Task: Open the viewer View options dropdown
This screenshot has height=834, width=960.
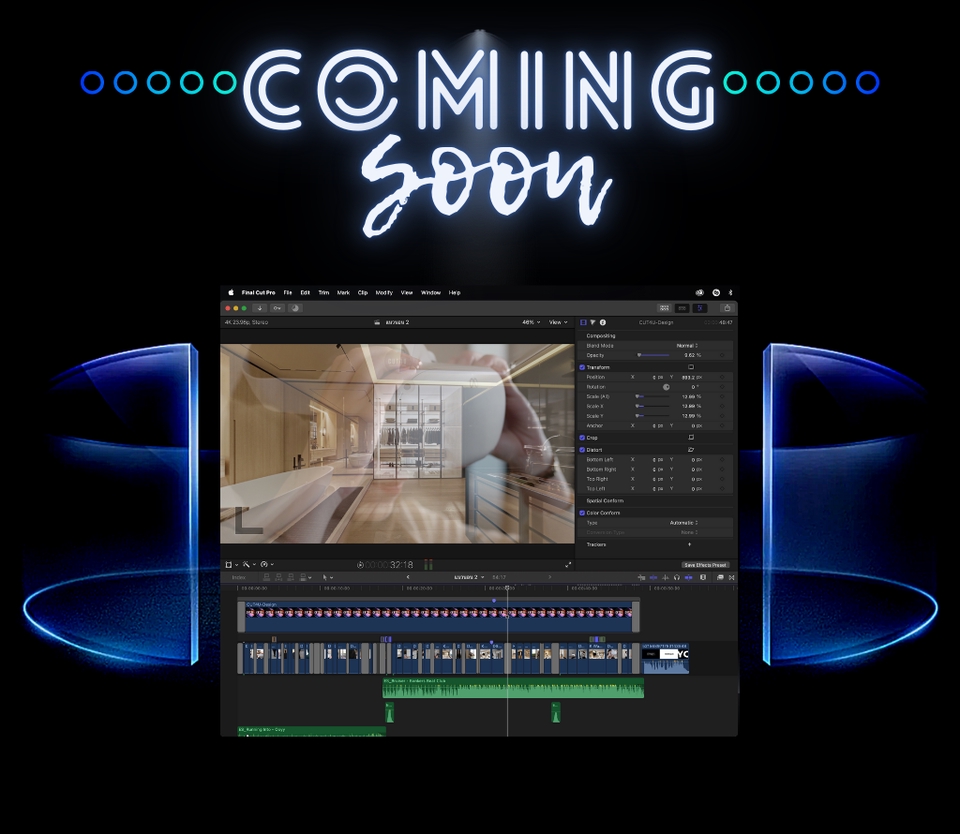Action: pos(558,322)
